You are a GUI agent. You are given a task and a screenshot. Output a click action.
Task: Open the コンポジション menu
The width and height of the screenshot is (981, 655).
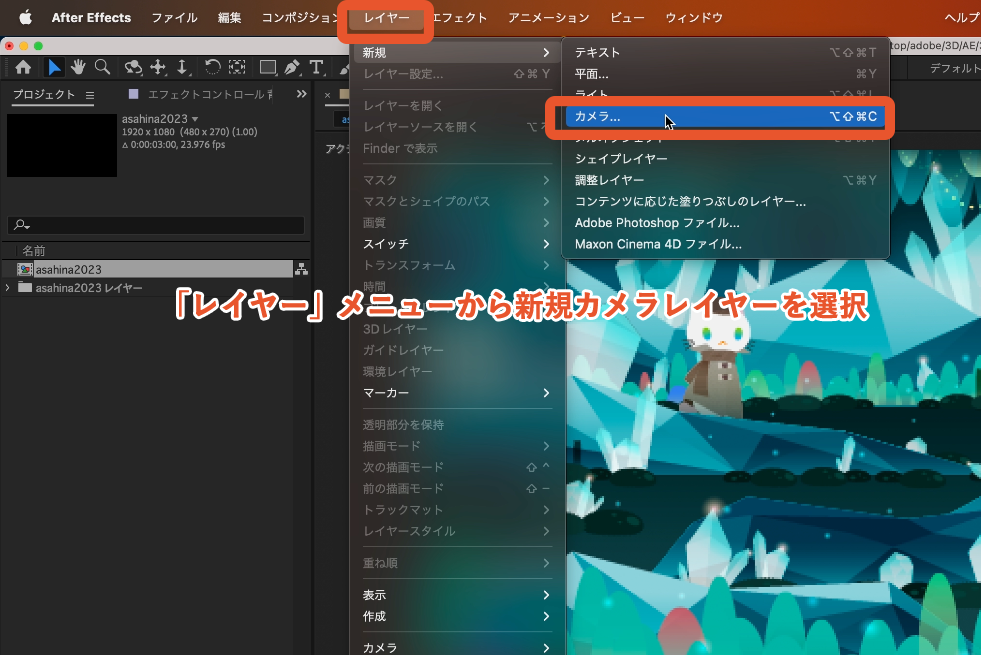coord(299,18)
